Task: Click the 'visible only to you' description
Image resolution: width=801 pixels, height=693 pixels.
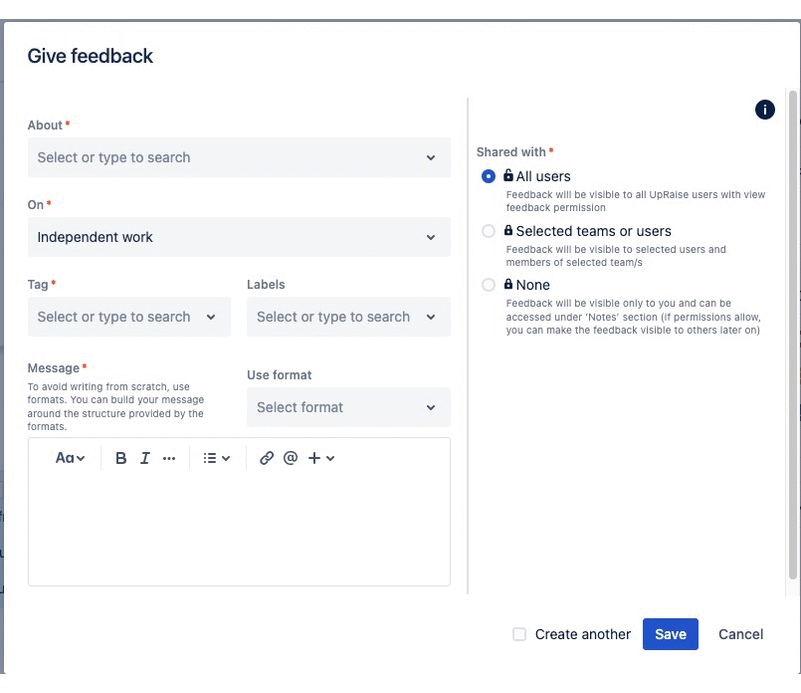Action: click(x=633, y=317)
